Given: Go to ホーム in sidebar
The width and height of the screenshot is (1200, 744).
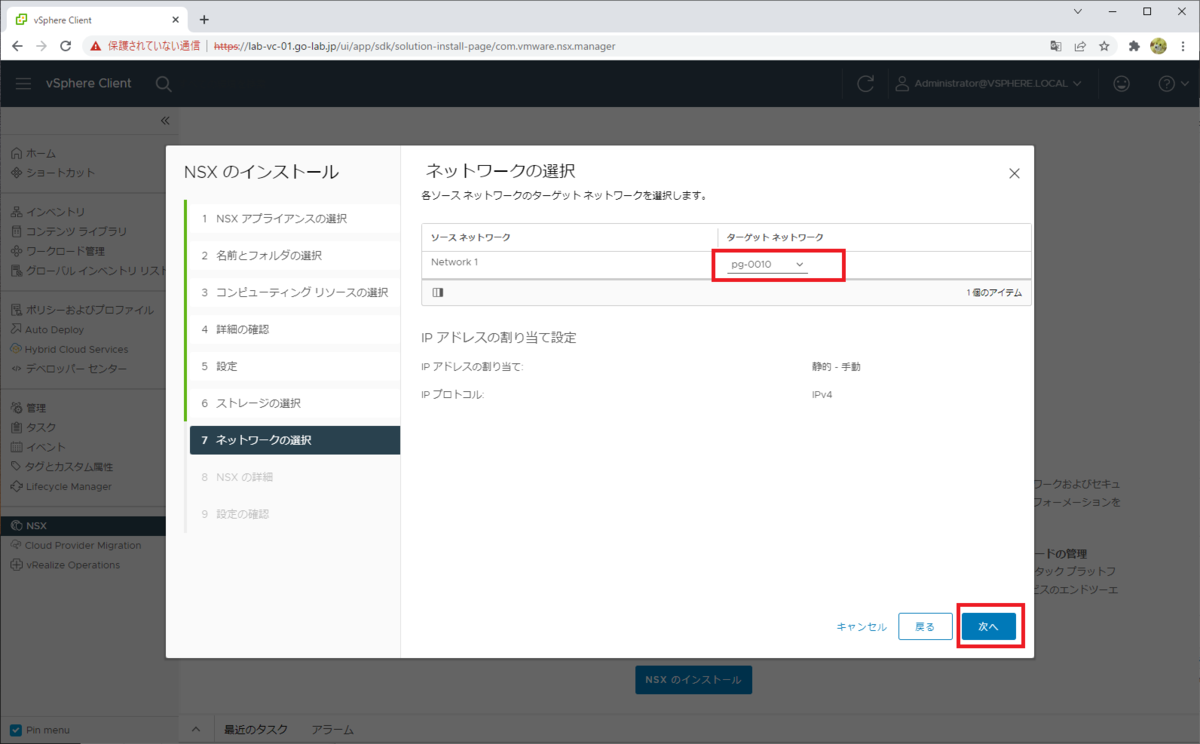Looking at the screenshot, I should 33,153.
